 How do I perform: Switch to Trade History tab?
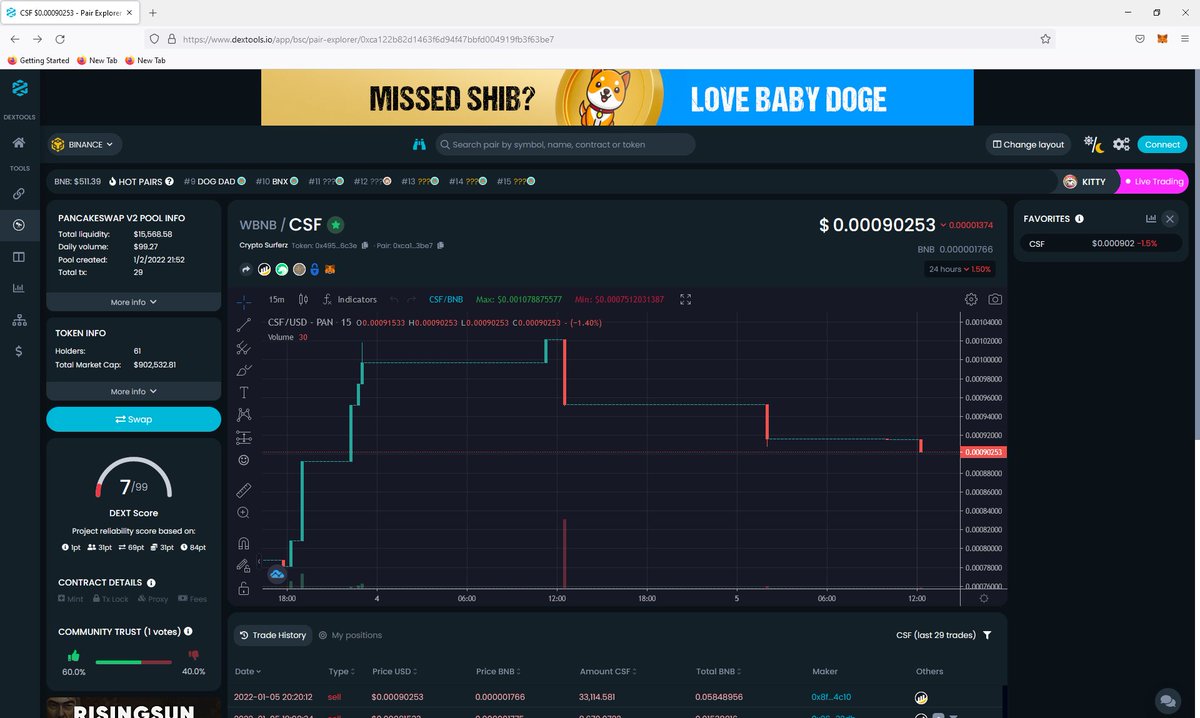pos(273,635)
